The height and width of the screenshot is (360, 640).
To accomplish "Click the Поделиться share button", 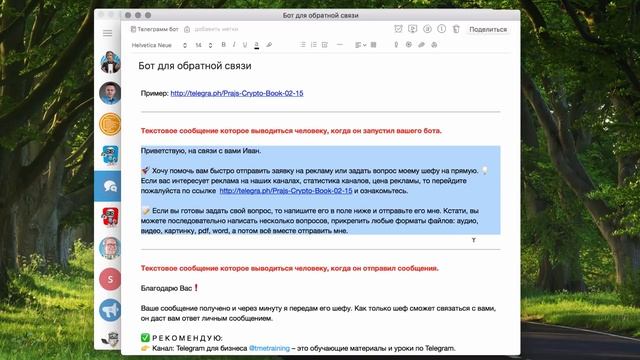I will [488, 29].
